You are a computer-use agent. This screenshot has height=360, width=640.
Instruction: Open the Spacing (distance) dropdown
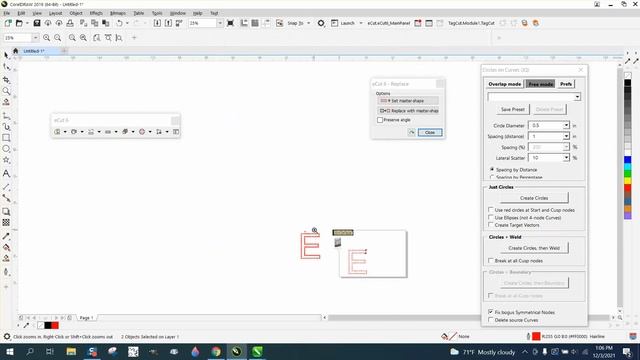[566, 136]
